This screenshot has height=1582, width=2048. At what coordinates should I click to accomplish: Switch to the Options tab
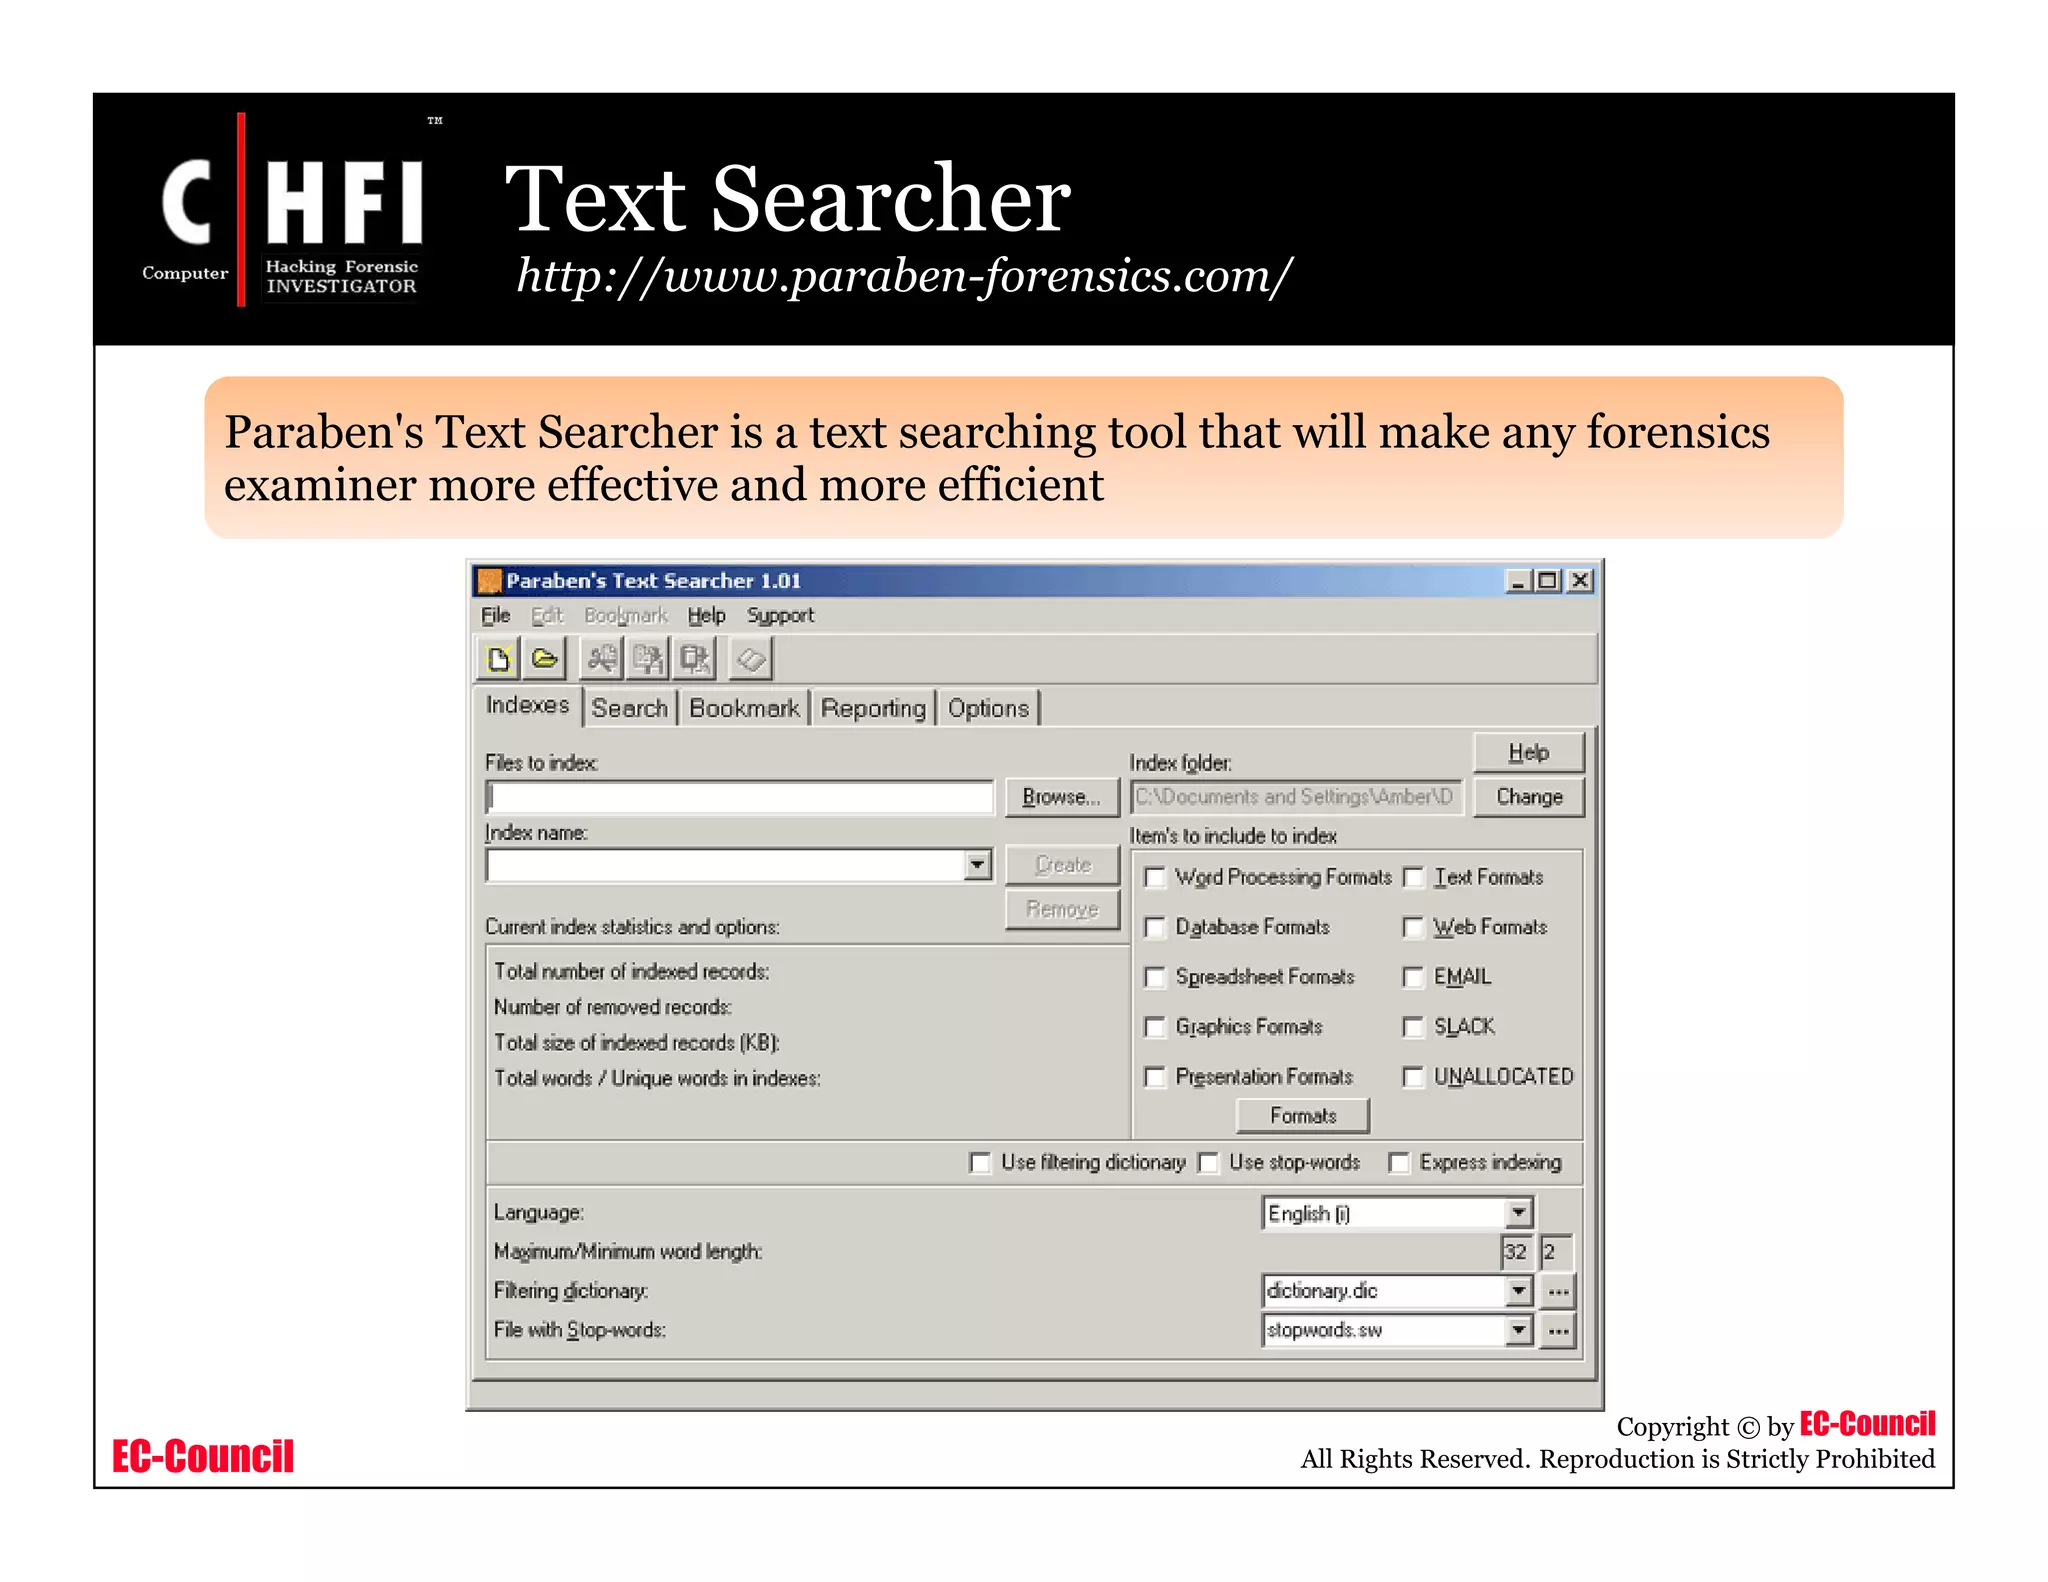pyautogui.click(x=989, y=708)
